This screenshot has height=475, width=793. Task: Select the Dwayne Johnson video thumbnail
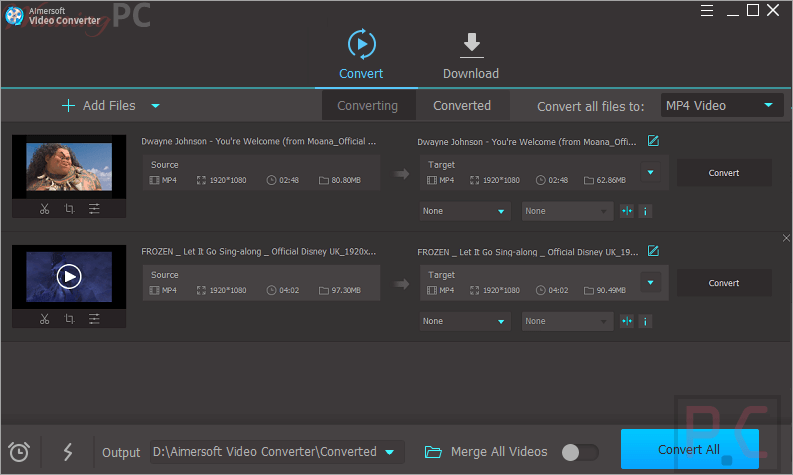[x=69, y=167]
